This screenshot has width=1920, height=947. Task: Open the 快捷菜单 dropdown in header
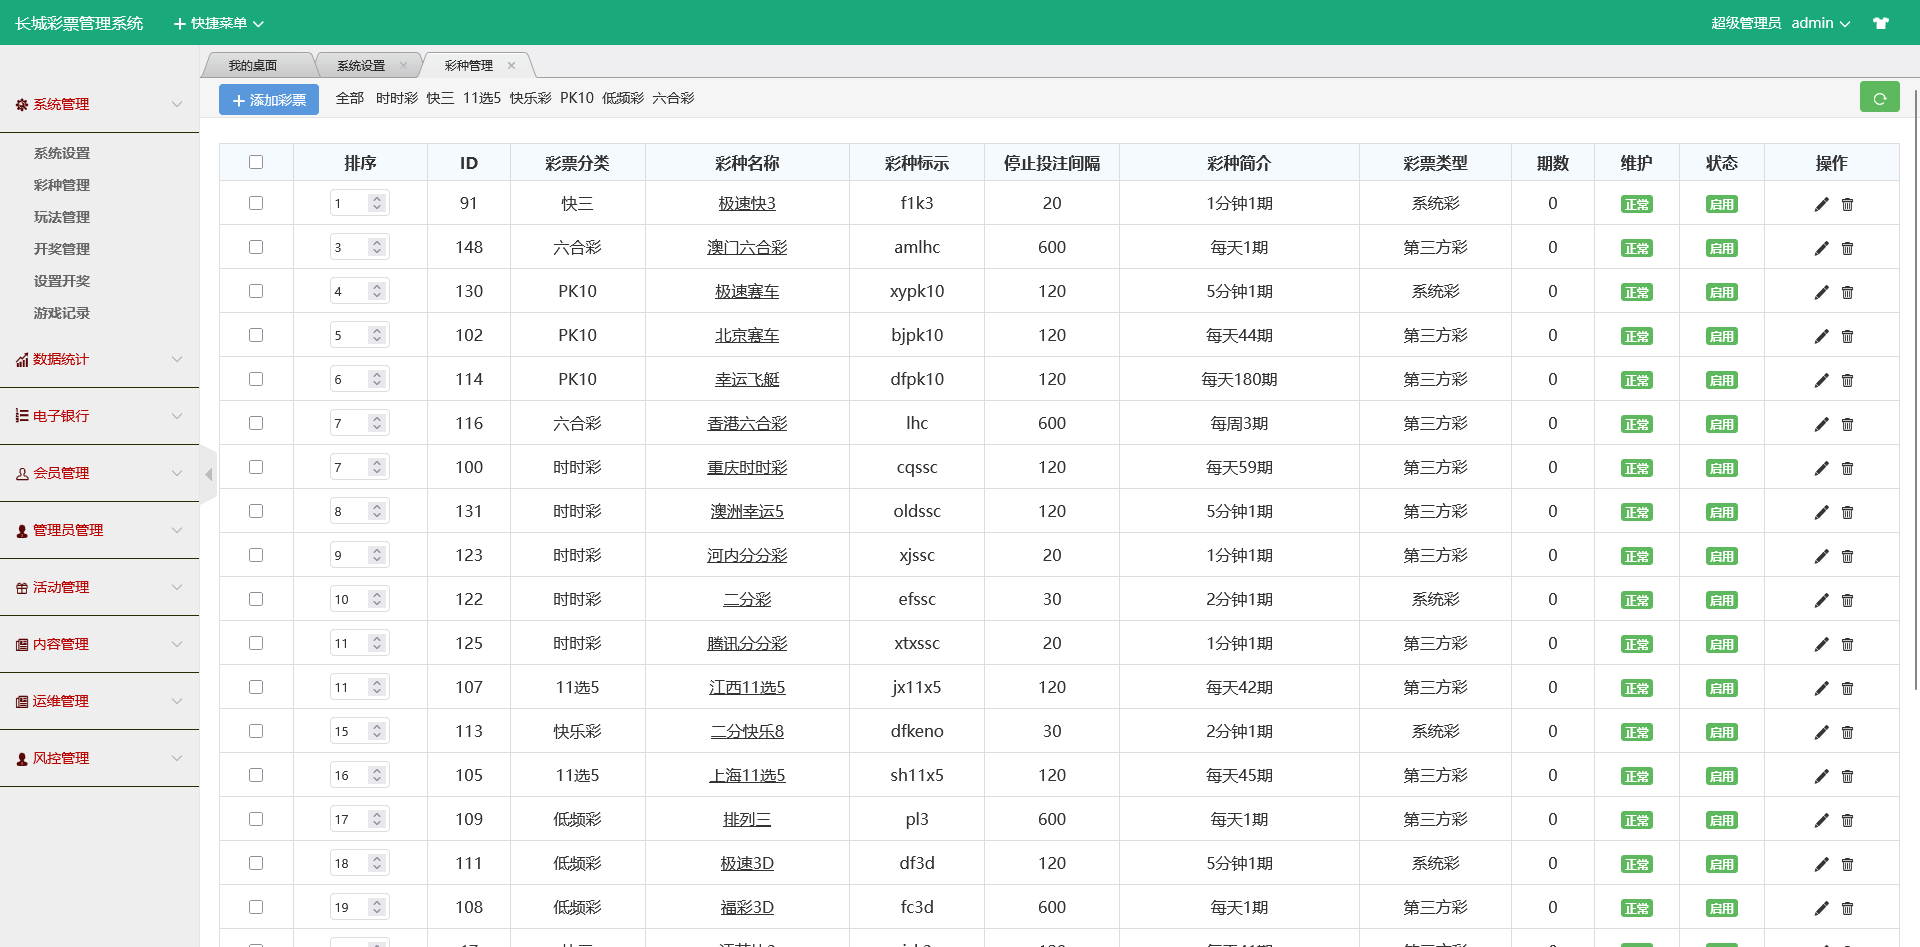(x=219, y=23)
